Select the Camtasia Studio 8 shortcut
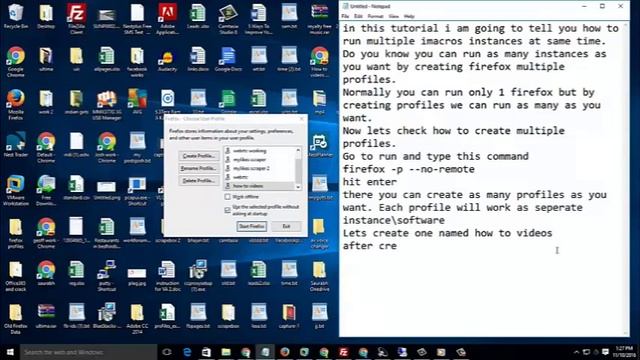The image size is (640, 360). tap(228, 18)
